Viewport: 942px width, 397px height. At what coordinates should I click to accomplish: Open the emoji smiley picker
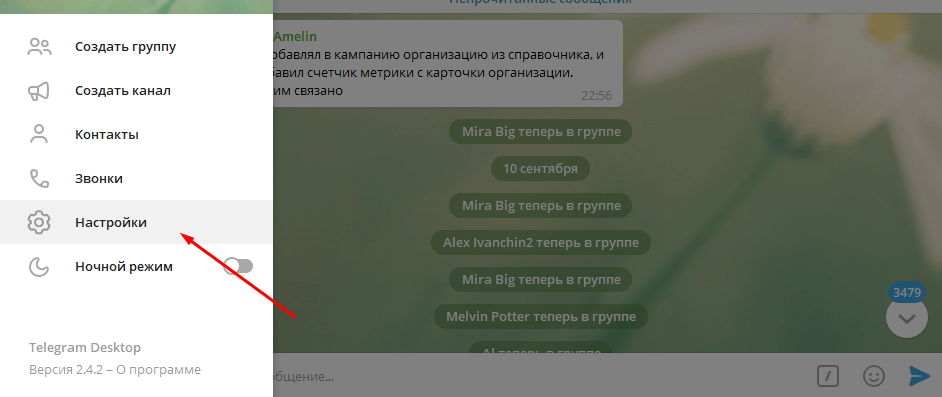(874, 376)
